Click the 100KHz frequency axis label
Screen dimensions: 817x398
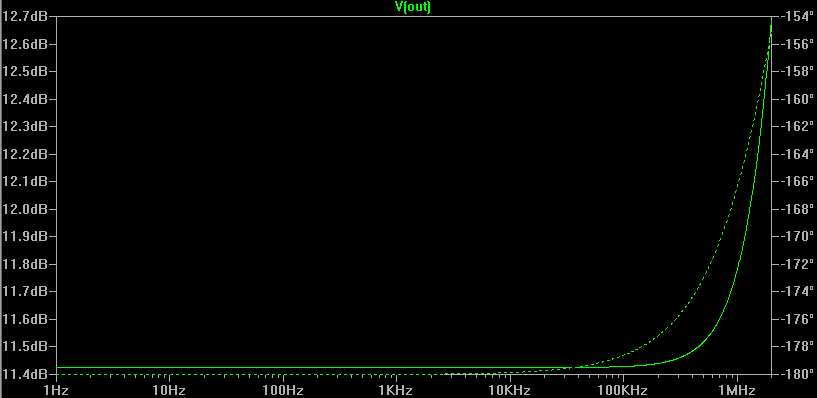[x=623, y=390]
